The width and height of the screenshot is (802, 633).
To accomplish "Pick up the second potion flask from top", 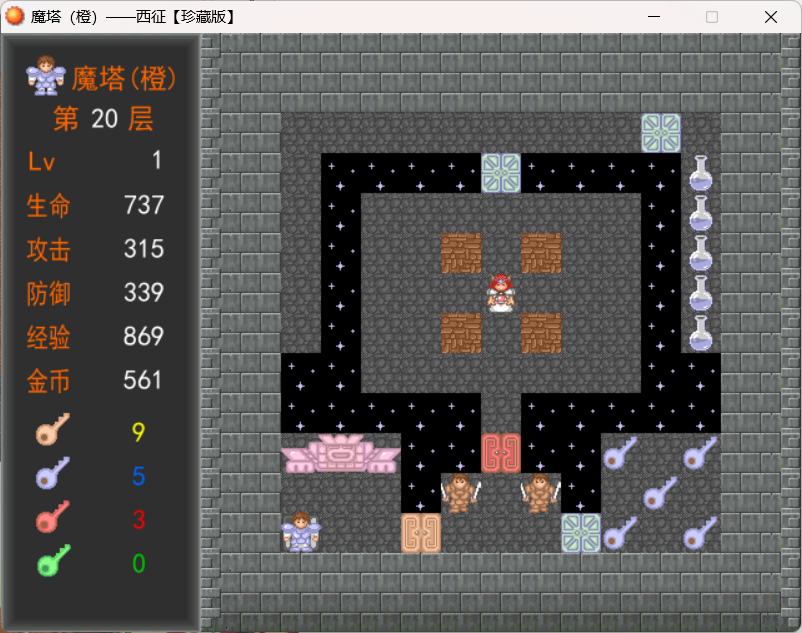I will pos(701,213).
